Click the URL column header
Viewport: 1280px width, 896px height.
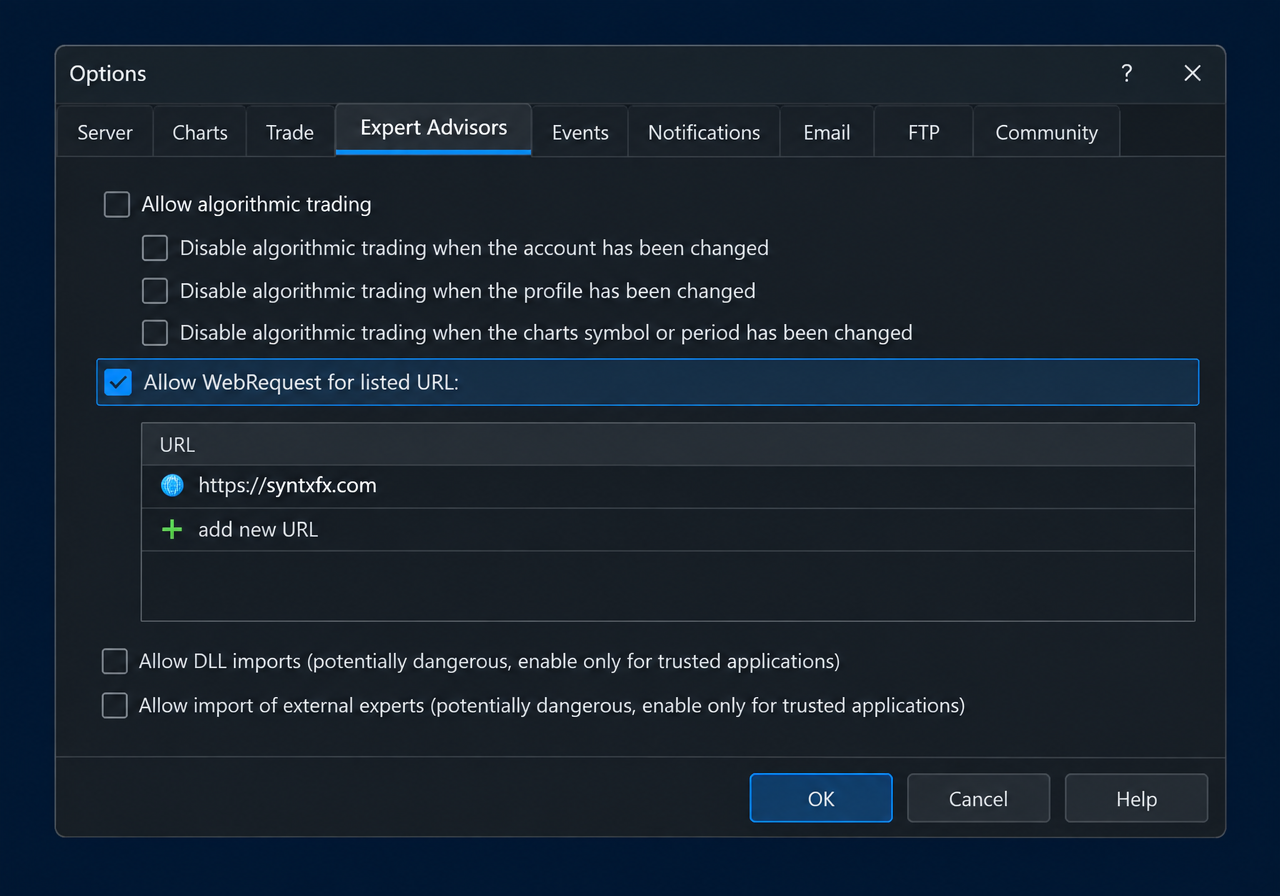[x=668, y=445]
